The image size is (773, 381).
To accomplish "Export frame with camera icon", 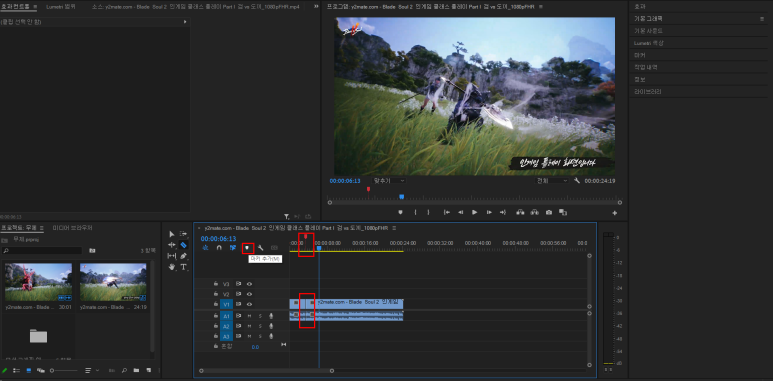I will (549, 212).
